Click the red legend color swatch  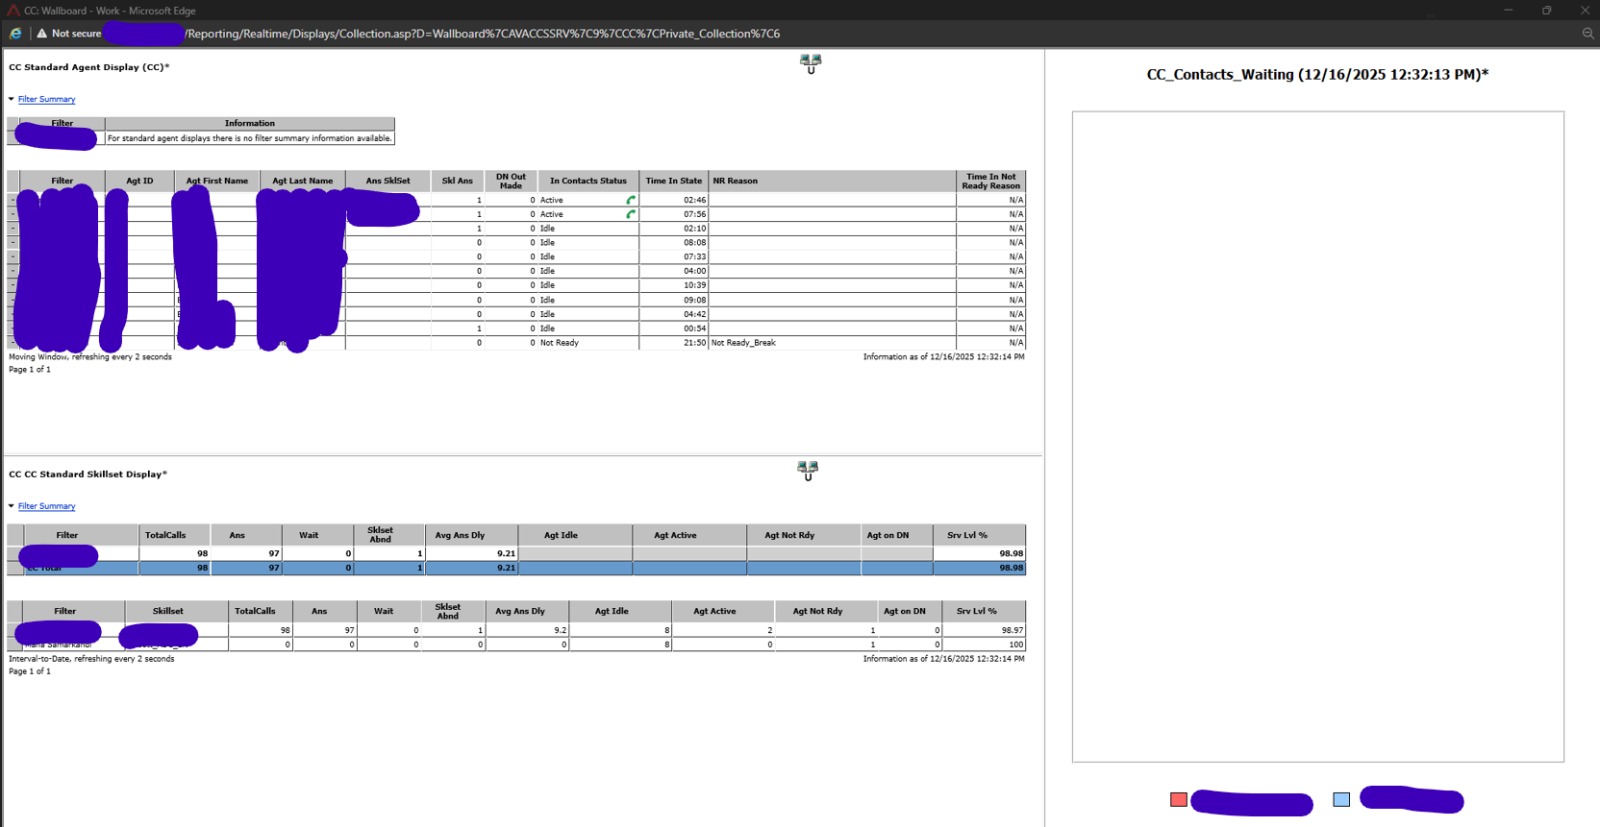pyautogui.click(x=1178, y=799)
